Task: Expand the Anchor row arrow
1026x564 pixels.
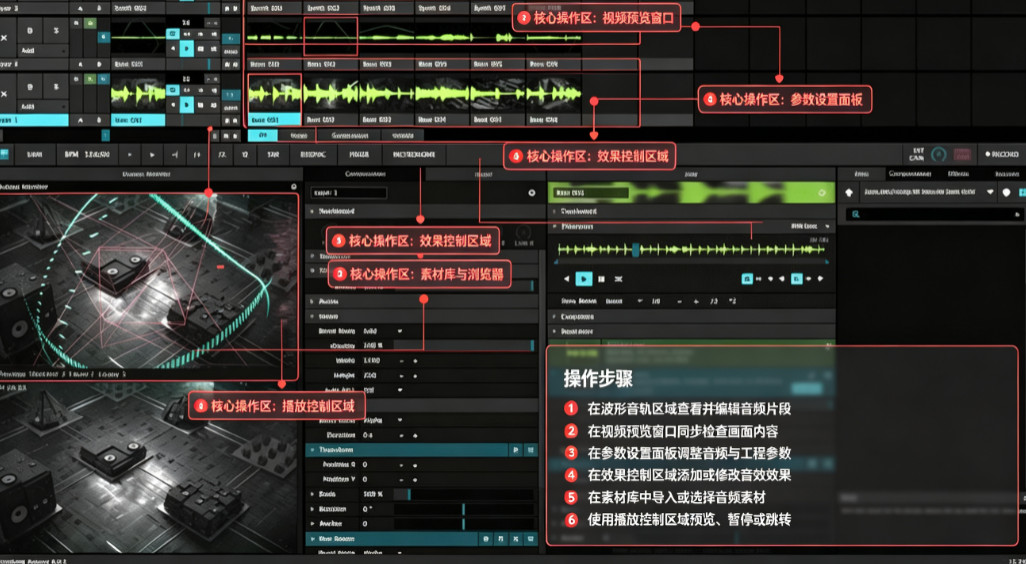Action: tap(312, 523)
